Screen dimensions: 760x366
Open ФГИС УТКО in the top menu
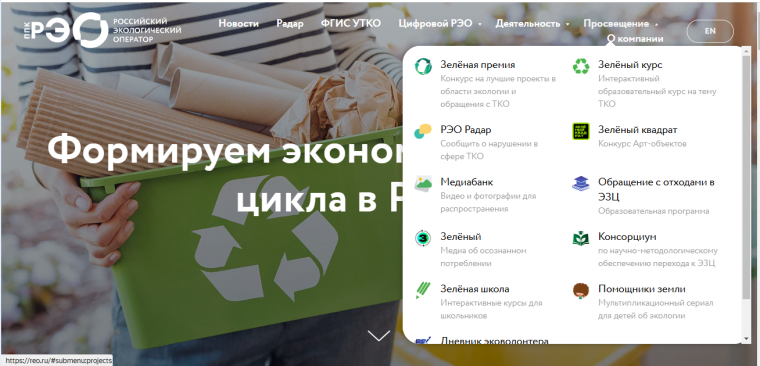click(x=351, y=23)
